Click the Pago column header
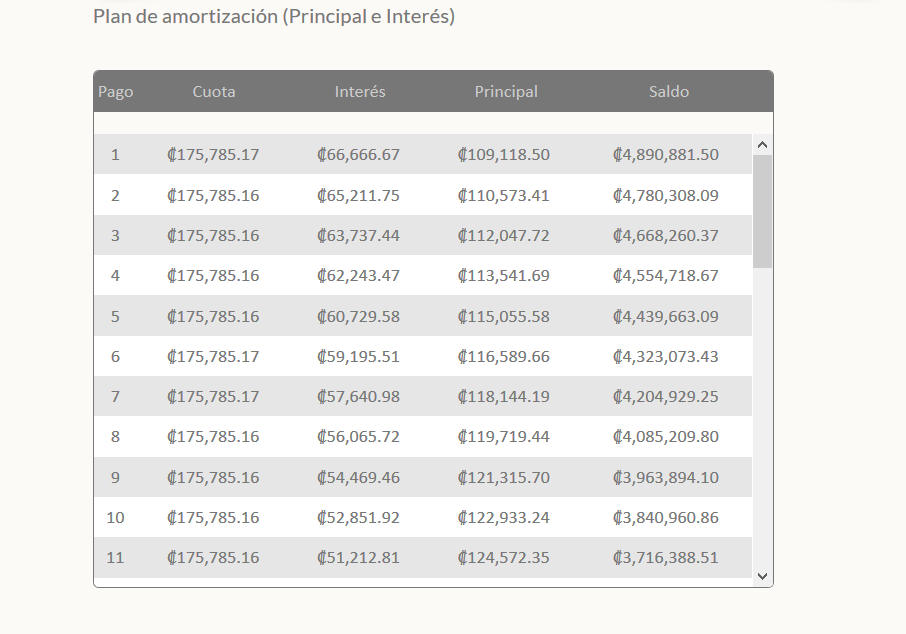The height and width of the screenshot is (634, 906). coord(116,92)
